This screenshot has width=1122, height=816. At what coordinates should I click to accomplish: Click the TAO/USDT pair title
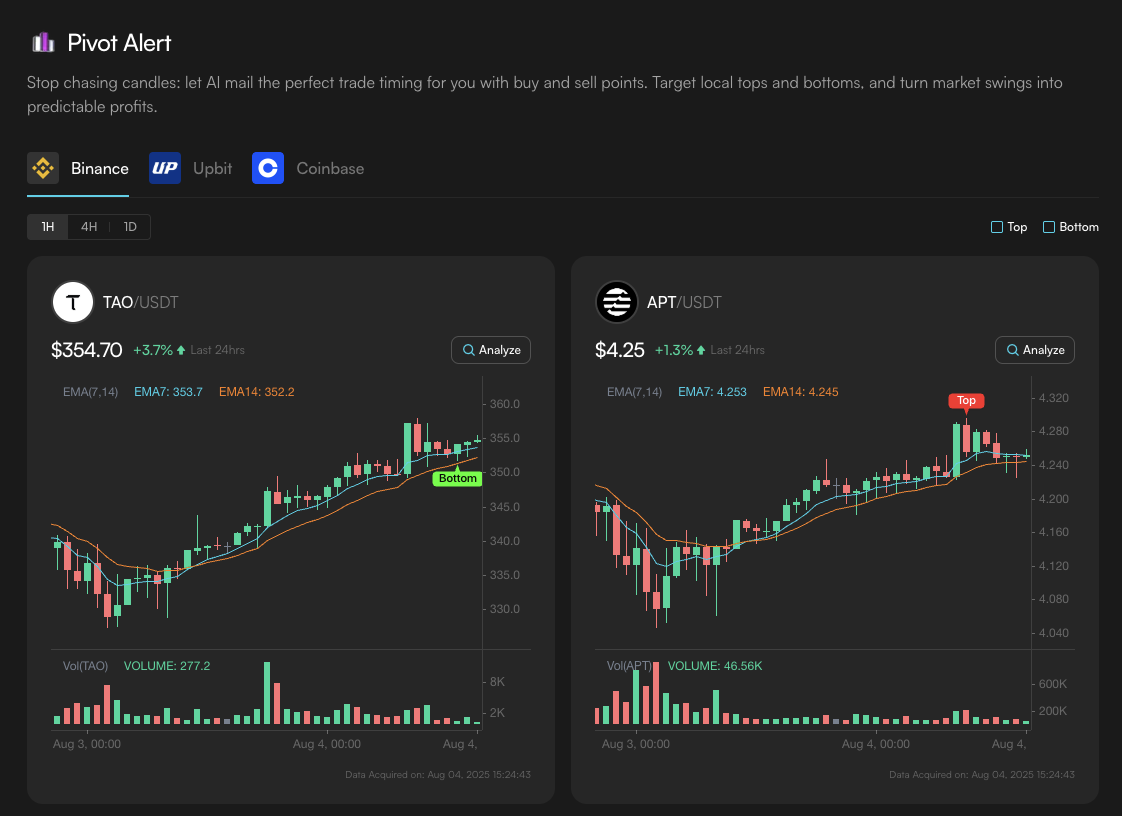click(141, 302)
